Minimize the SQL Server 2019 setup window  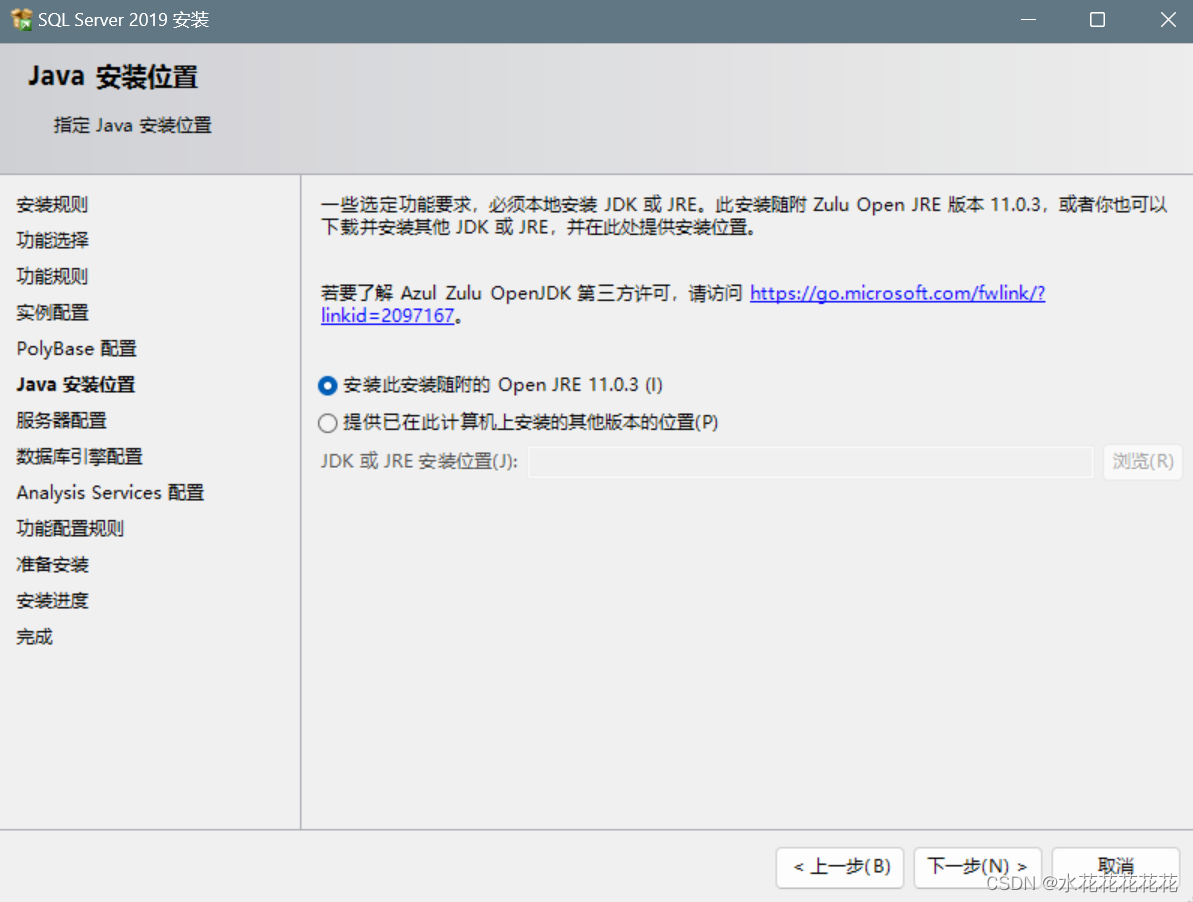click(x=1029, y=20)
